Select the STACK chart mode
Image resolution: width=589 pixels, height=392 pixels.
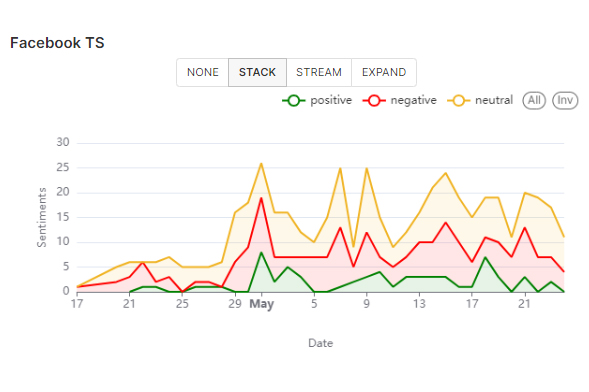click(x=257, y=72)
